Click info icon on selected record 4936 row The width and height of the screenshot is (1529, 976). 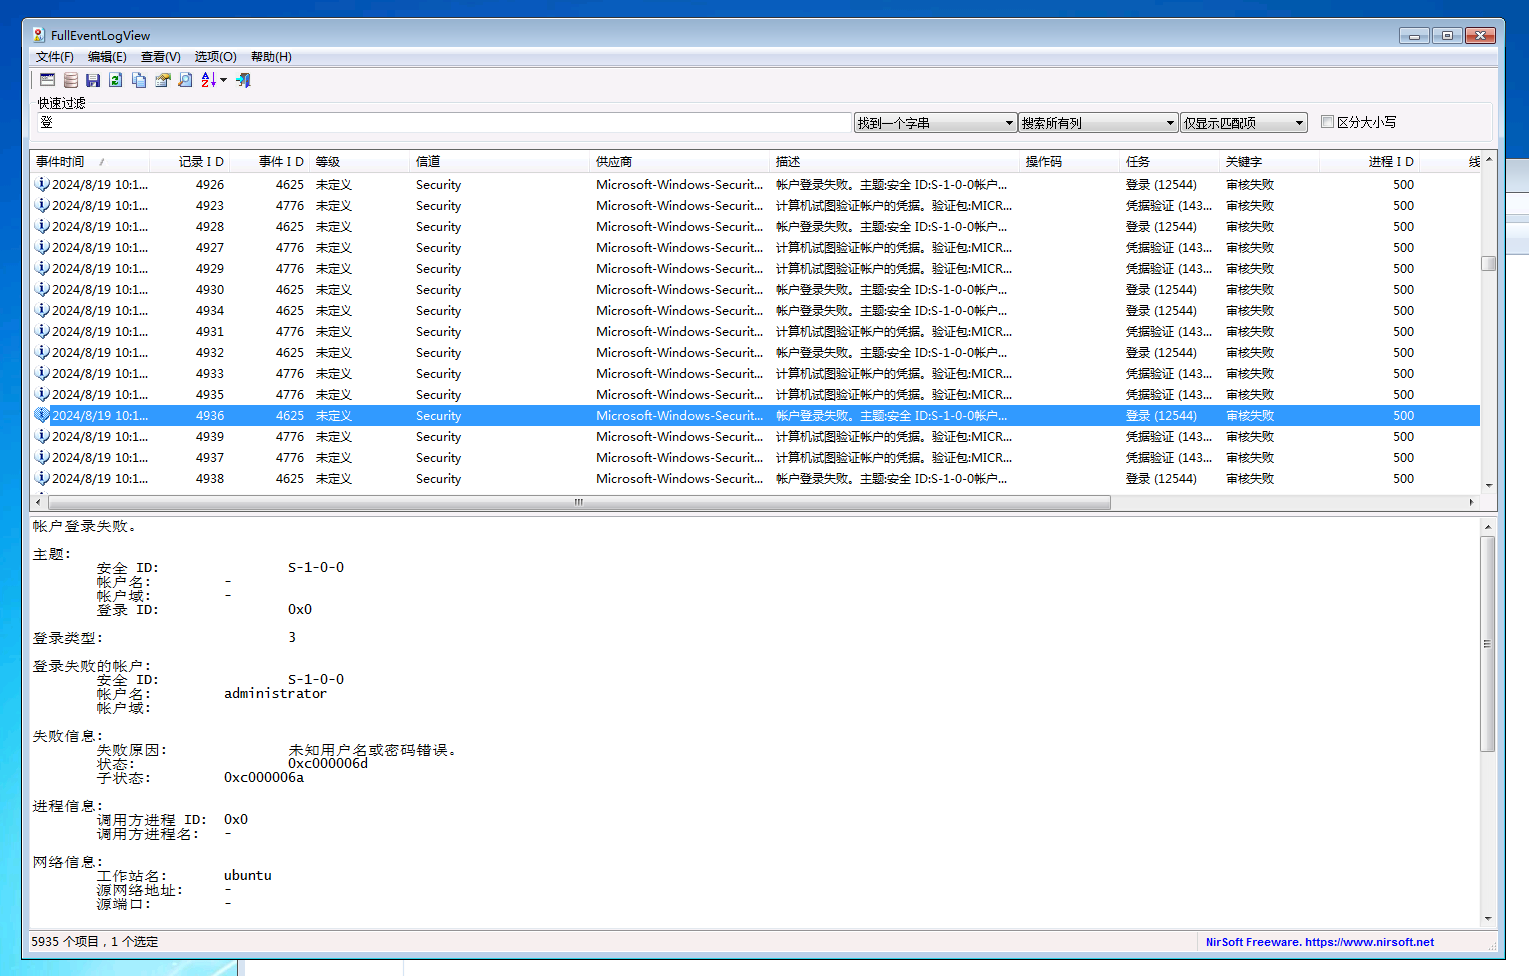click(42, 415)
